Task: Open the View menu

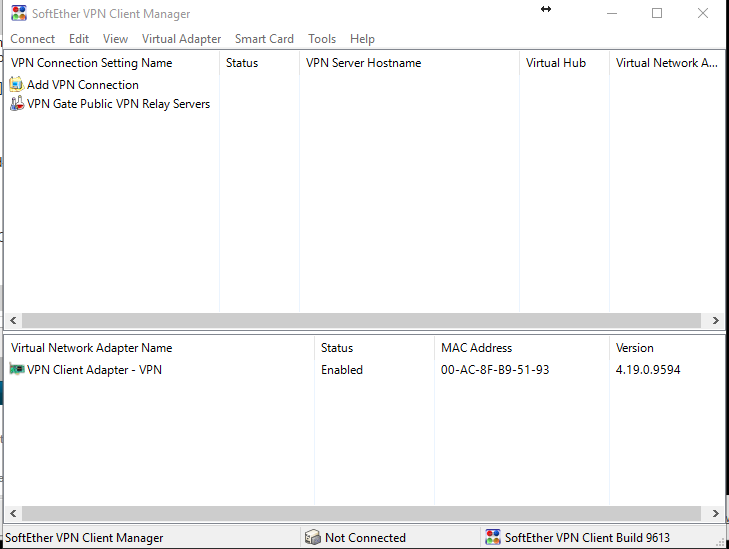Action: click(115, 39)
